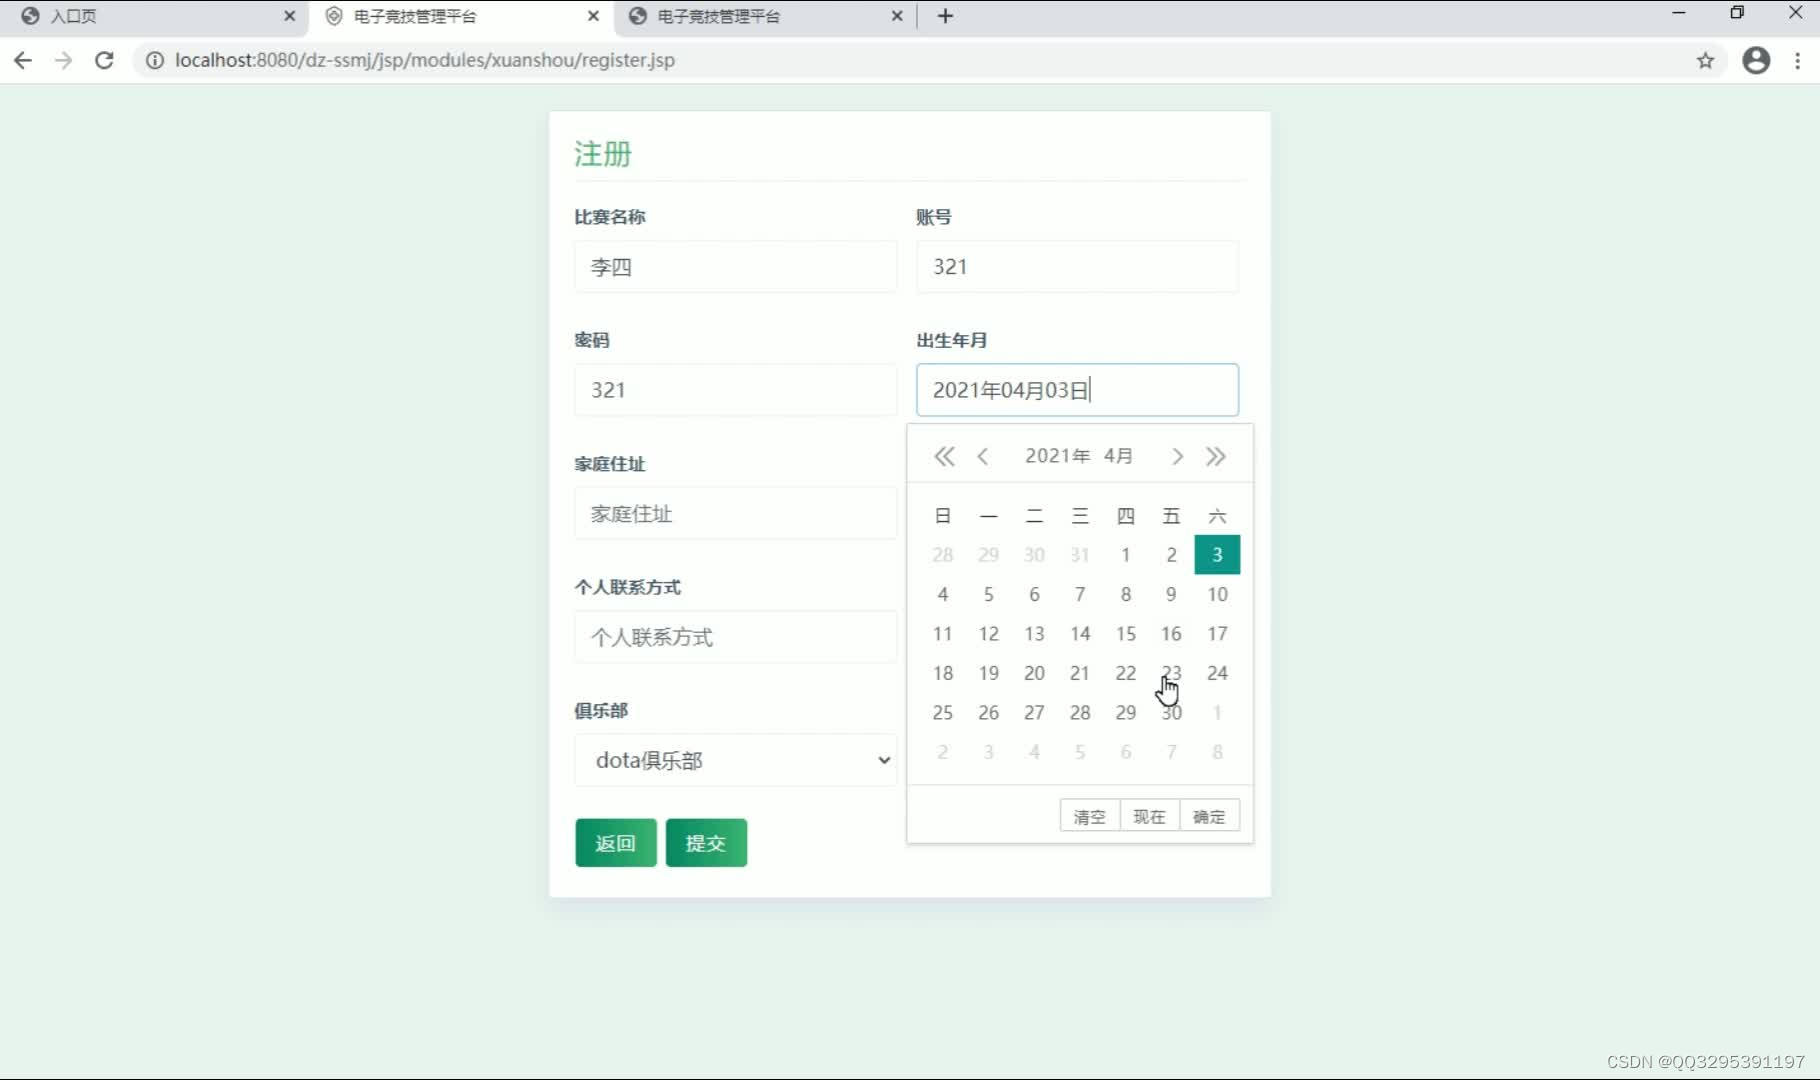Click the 返回 button
Viewport: 1820px width, 1080px height.
(x=616, y=843)
